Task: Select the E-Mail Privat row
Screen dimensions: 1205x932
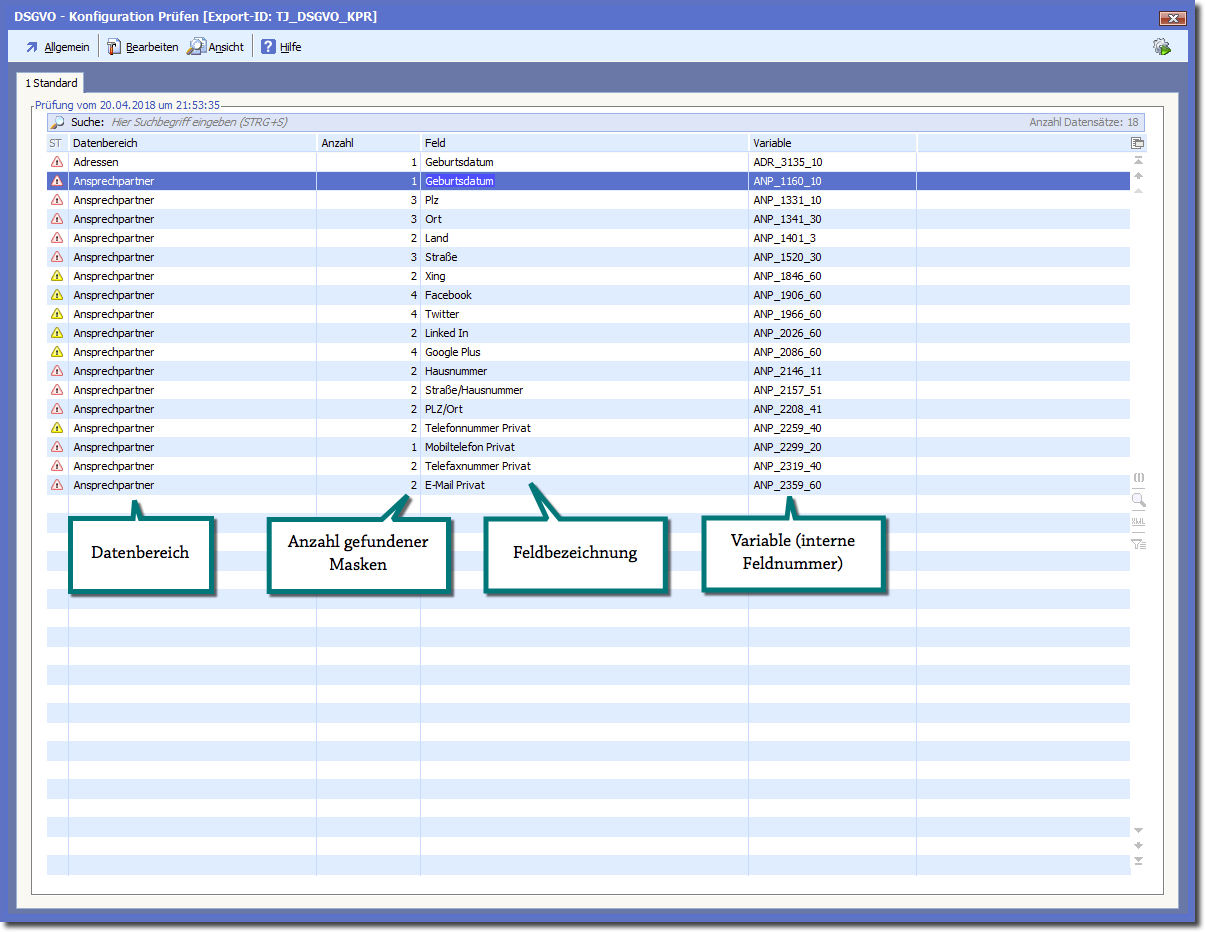Action: coord(455,485)
